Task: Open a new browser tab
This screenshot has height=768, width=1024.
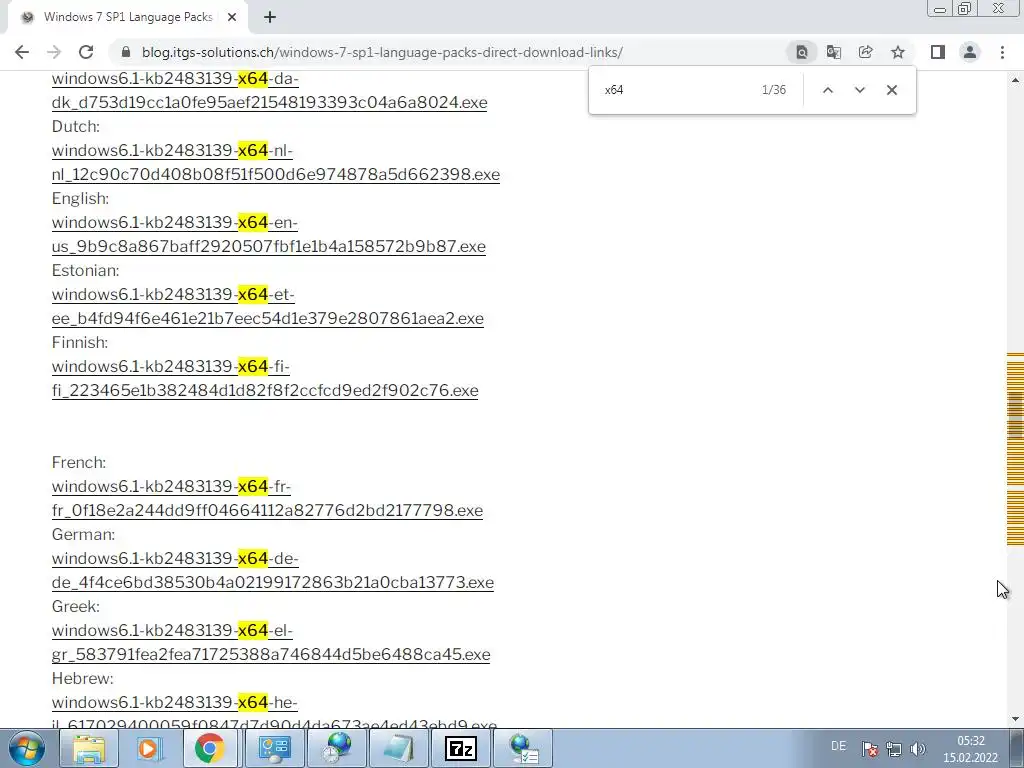Action: (270, 18)
